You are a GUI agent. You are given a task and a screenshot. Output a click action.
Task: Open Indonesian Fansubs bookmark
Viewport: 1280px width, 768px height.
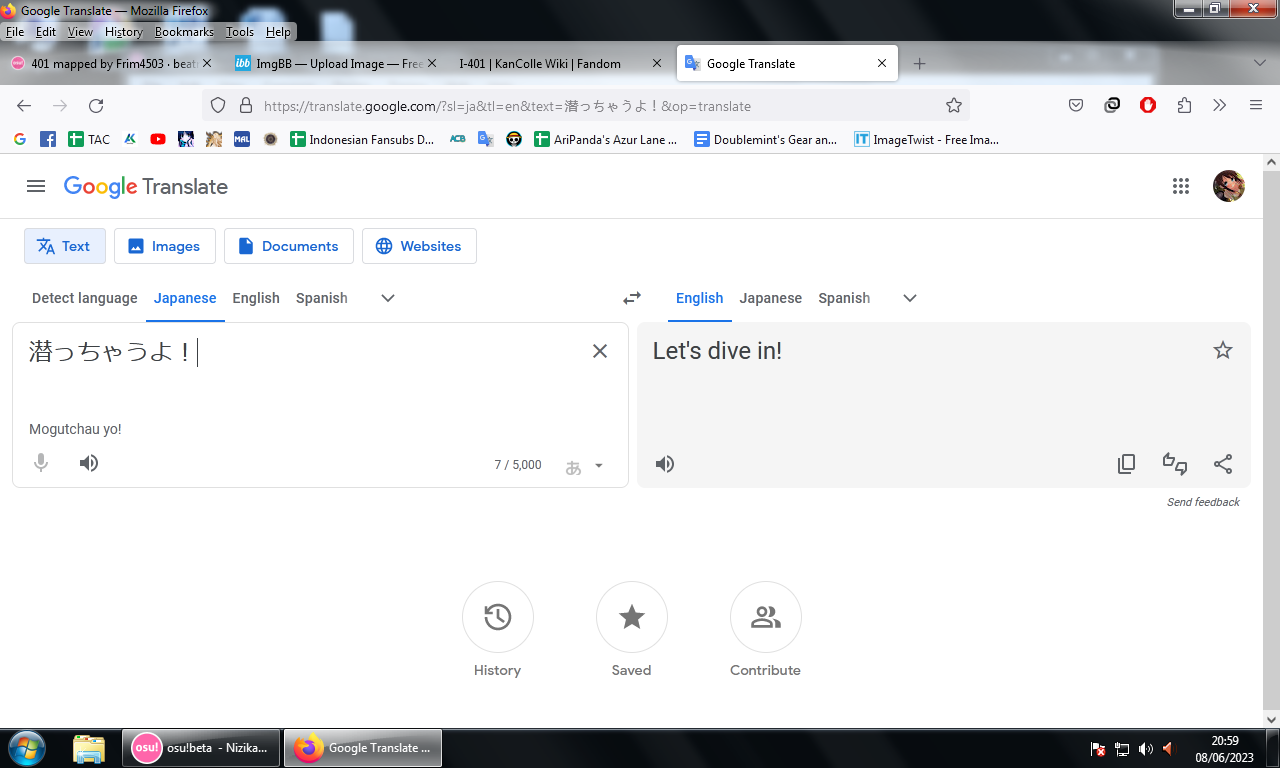coord(362,140)
